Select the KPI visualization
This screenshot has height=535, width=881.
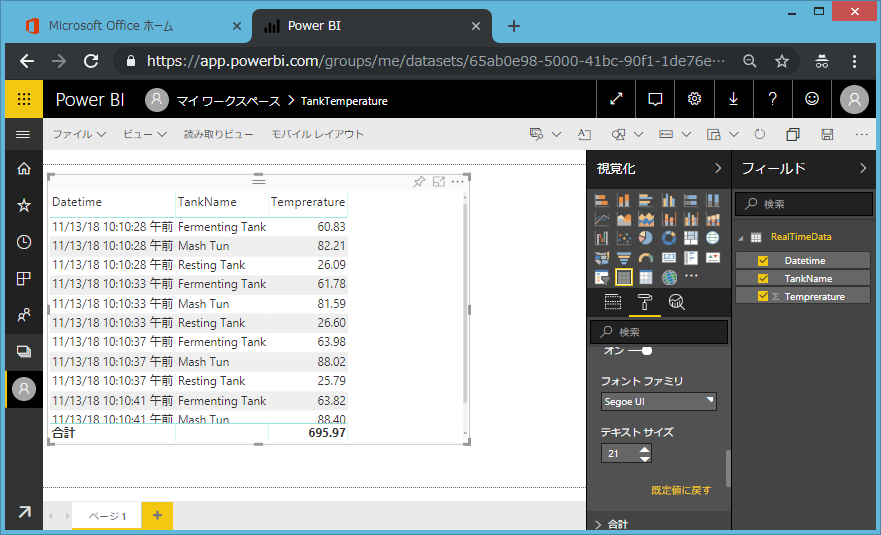pyautogui.click(x=712, y=257)
